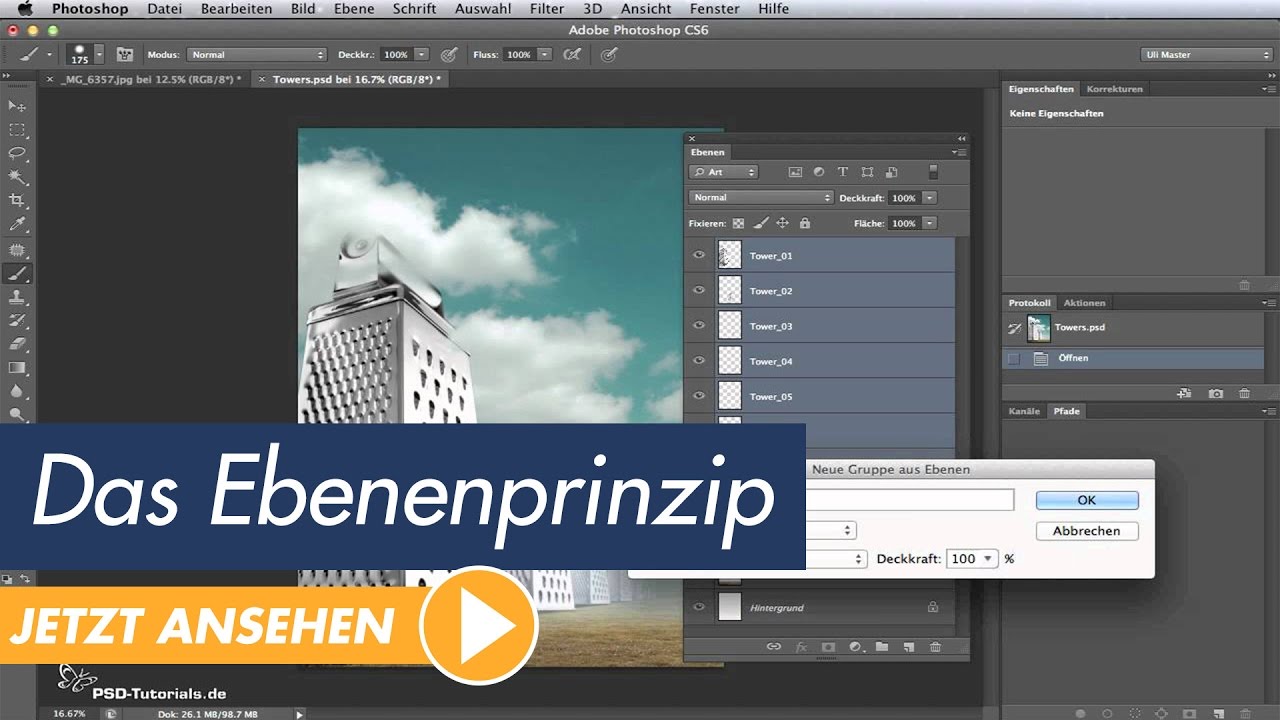
Task: Open the Filter menu
Action: (x=547, y=9)
